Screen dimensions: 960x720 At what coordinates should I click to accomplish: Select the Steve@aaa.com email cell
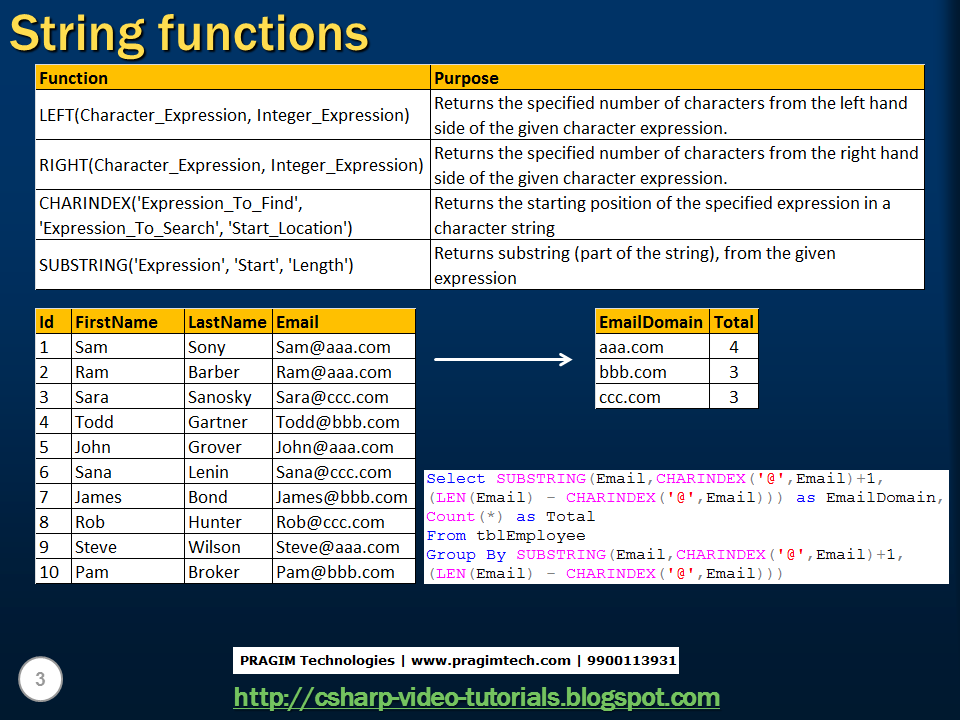pos(343,547)
